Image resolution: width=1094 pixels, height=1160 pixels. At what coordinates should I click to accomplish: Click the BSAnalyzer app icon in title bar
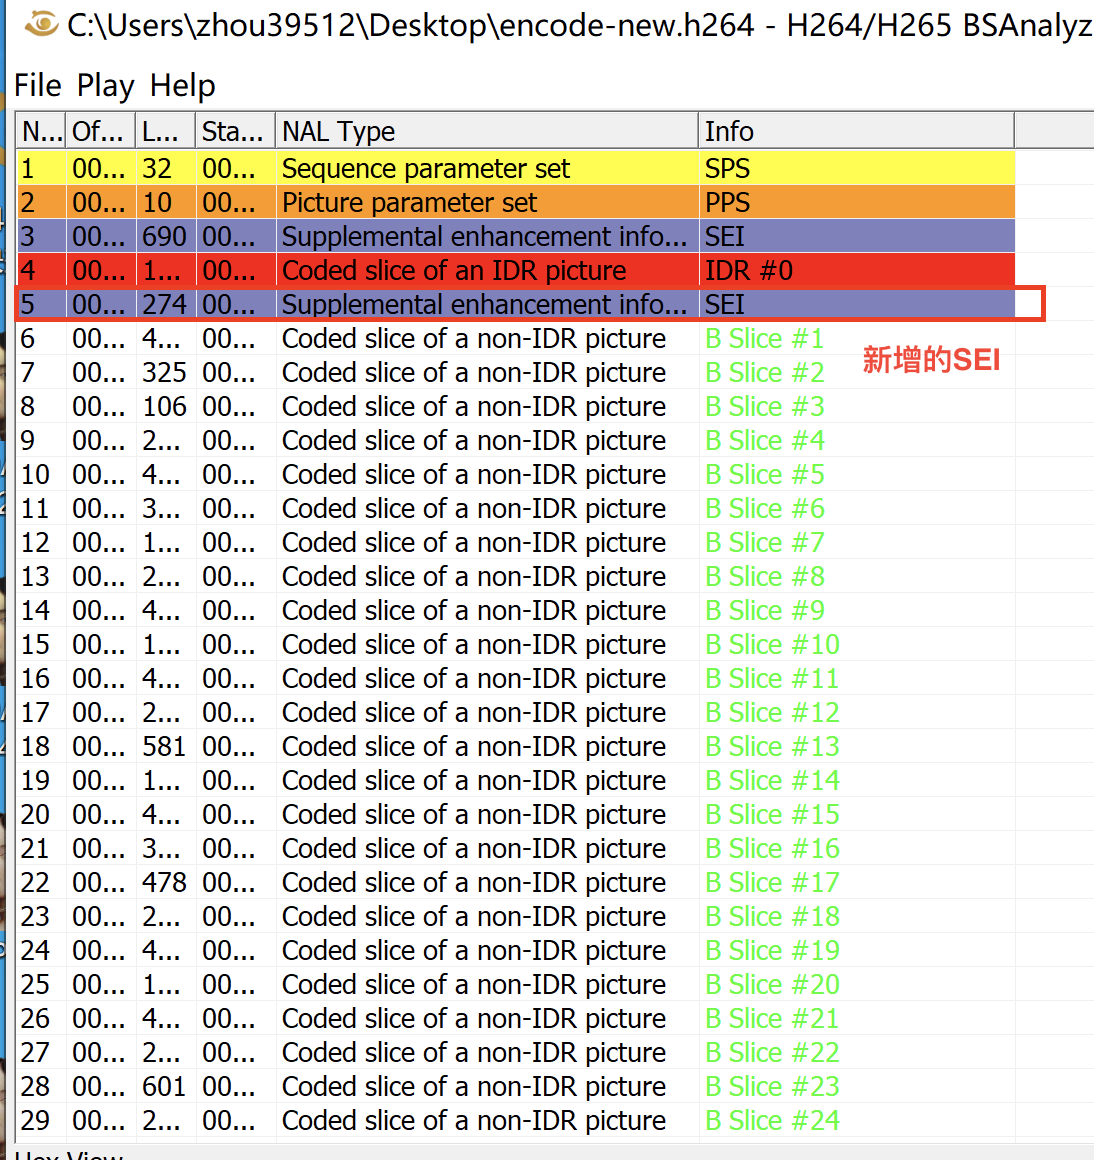tap(40, 24)
